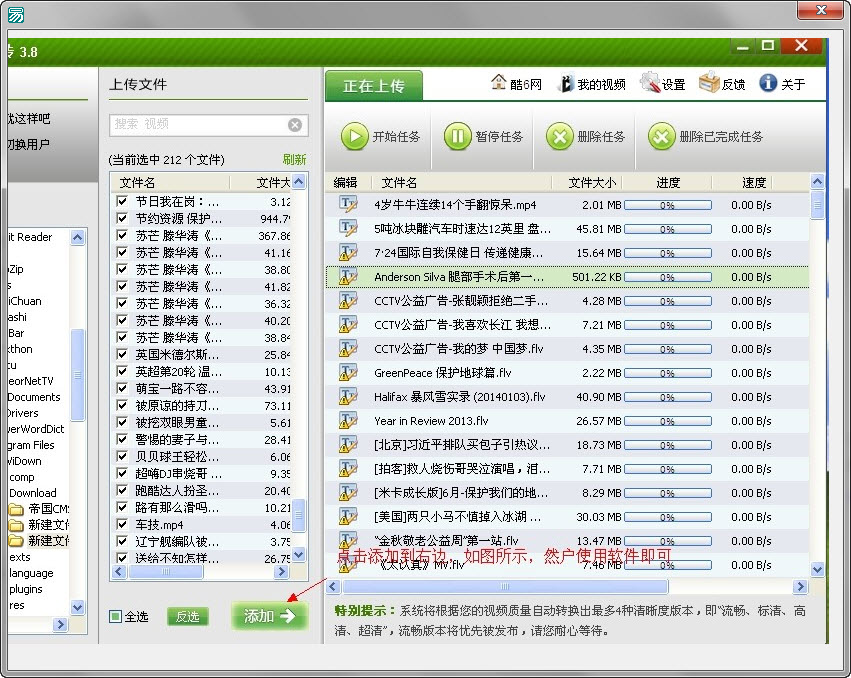Click the 搜索 视频 search input field

click(x=198, y=124)
